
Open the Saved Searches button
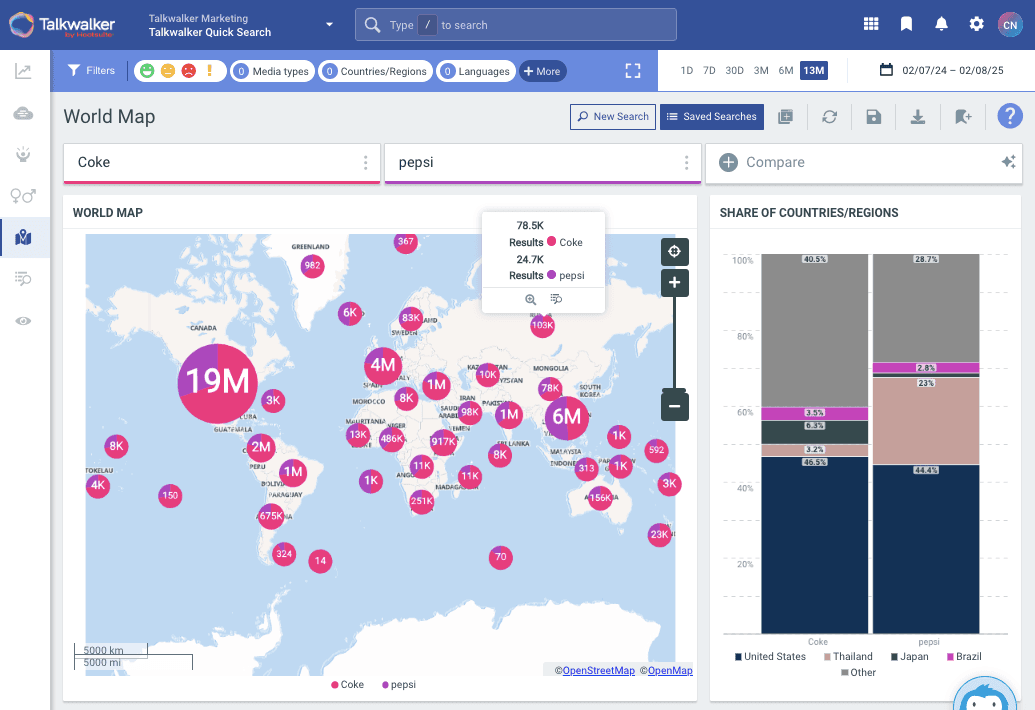pyautogui.click(x=711, y=117)
